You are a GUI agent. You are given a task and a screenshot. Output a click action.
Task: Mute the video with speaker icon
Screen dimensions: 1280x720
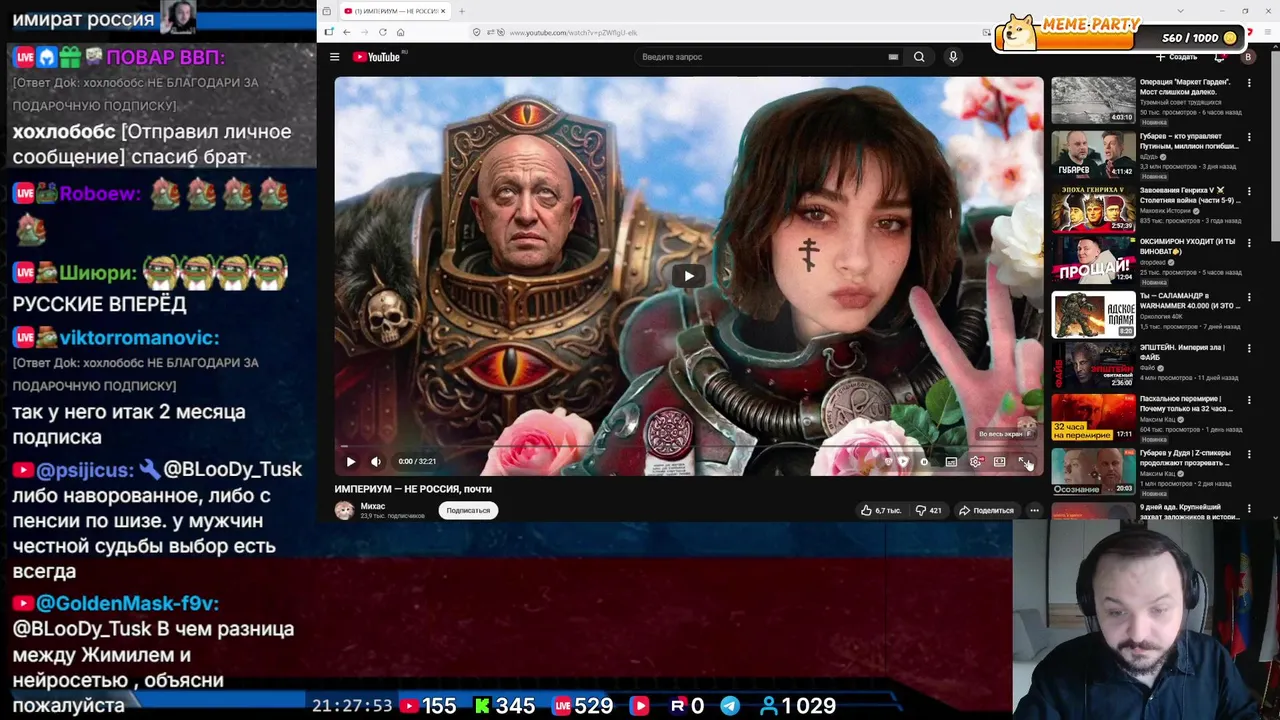point(376,461)
